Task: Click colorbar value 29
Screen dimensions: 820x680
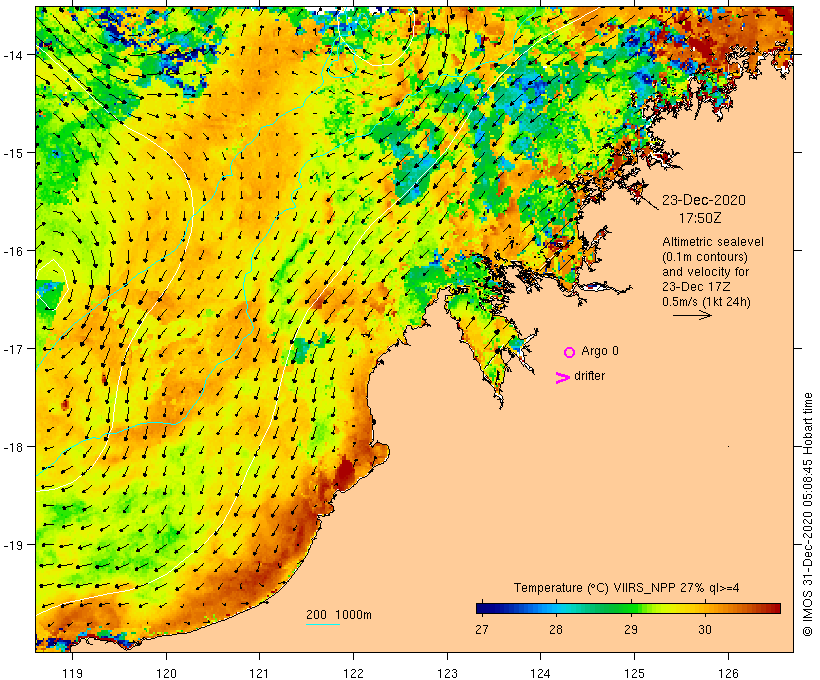Action: (631, 629)
